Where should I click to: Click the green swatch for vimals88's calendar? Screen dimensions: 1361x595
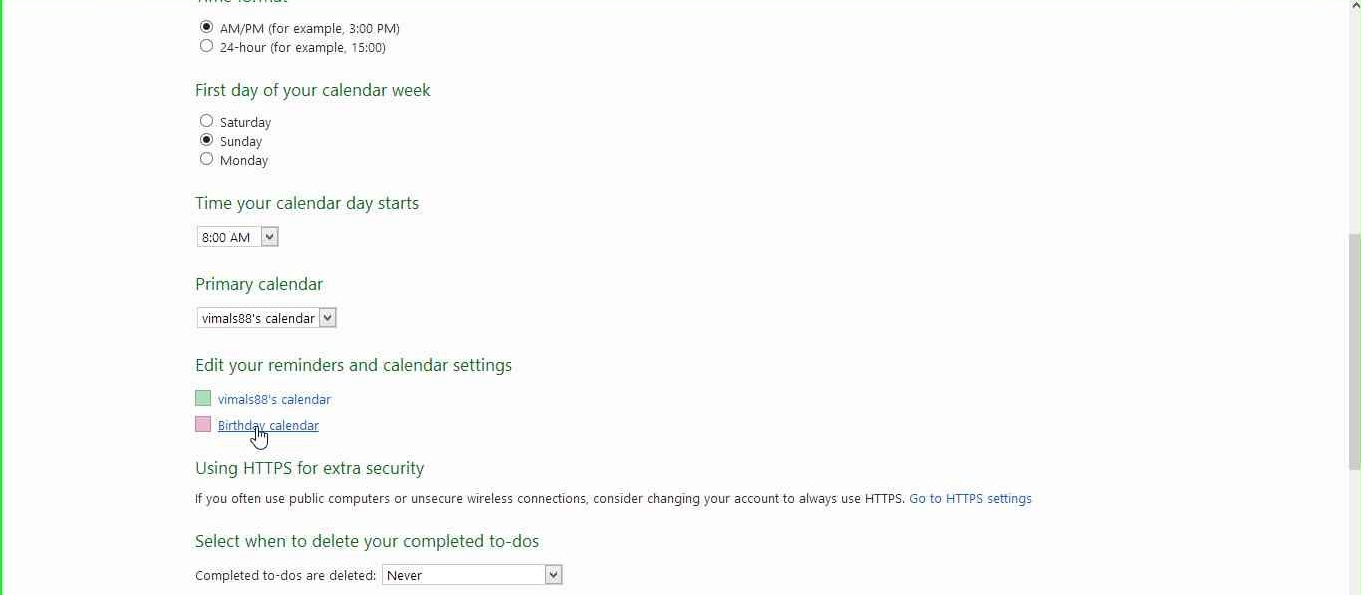(x=203, y=398)
